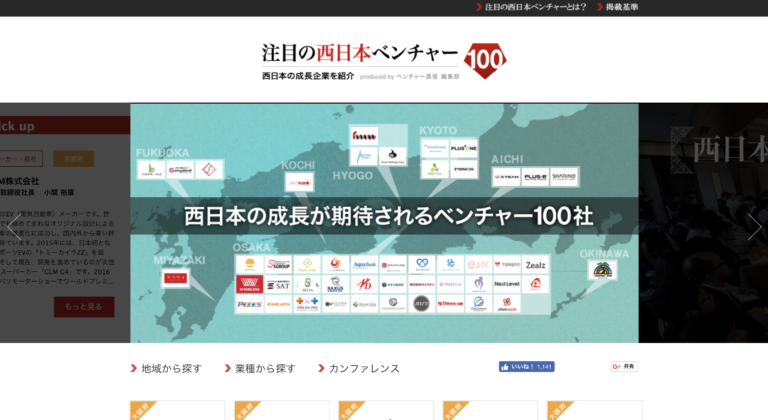Screen dimensions: 768x420
Task: Click the Smart Holdings logo in Hyogo group
Action: coord(392,156)
